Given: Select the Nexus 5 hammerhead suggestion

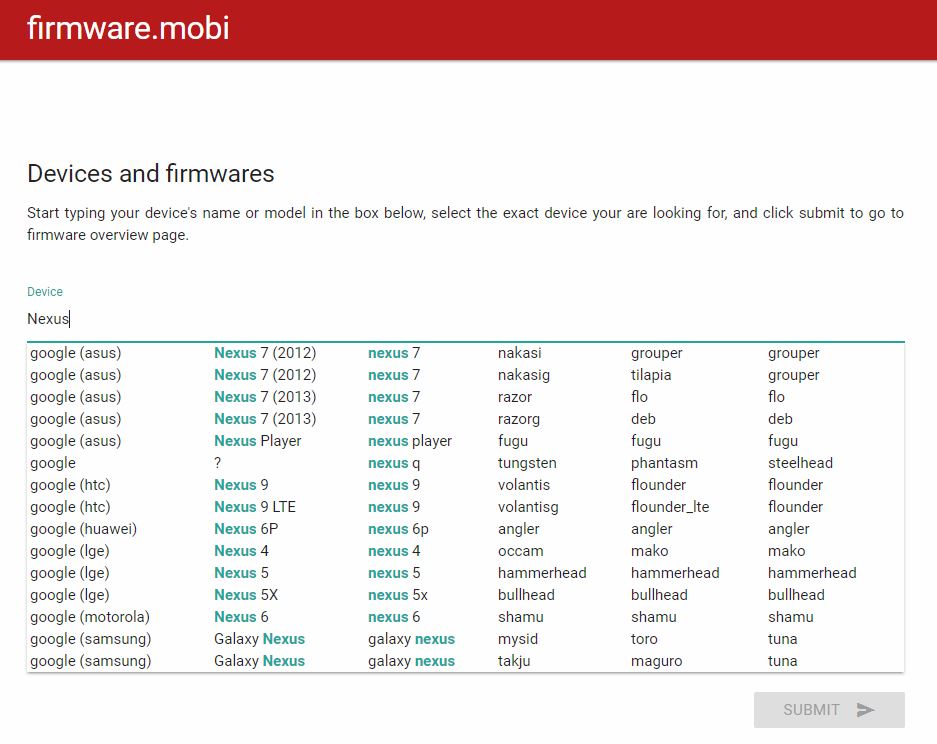Looking at the screenshot, I should pos(466,573).
